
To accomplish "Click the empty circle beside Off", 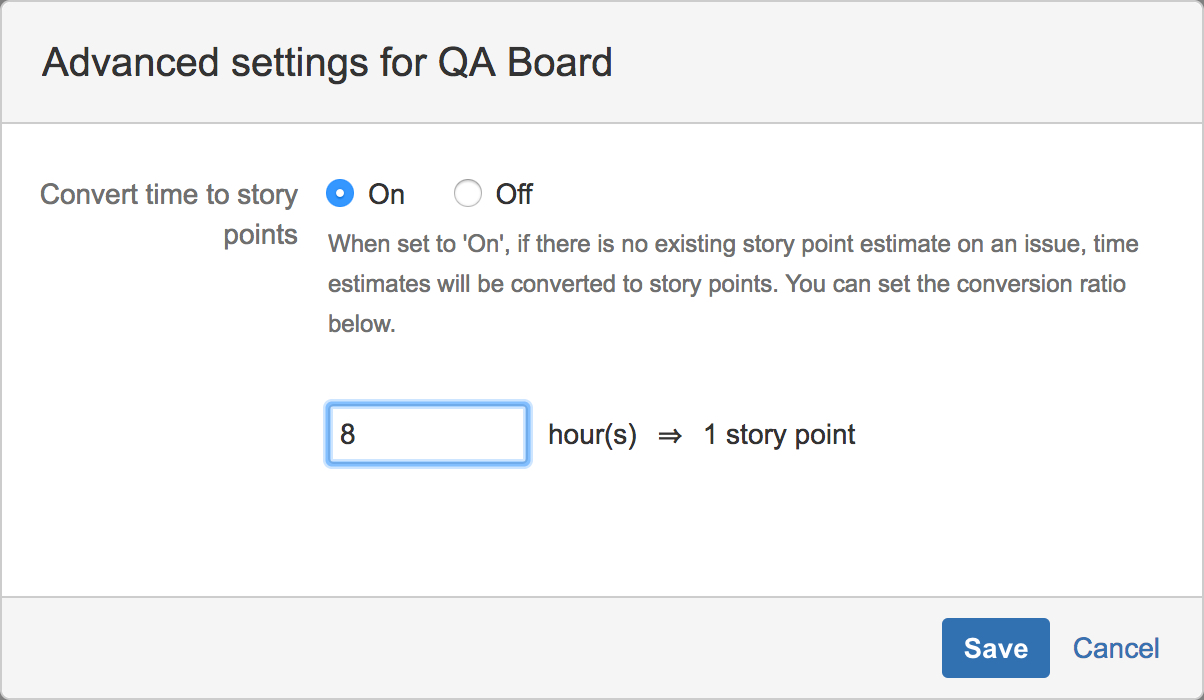I will (x=467, y=193).
